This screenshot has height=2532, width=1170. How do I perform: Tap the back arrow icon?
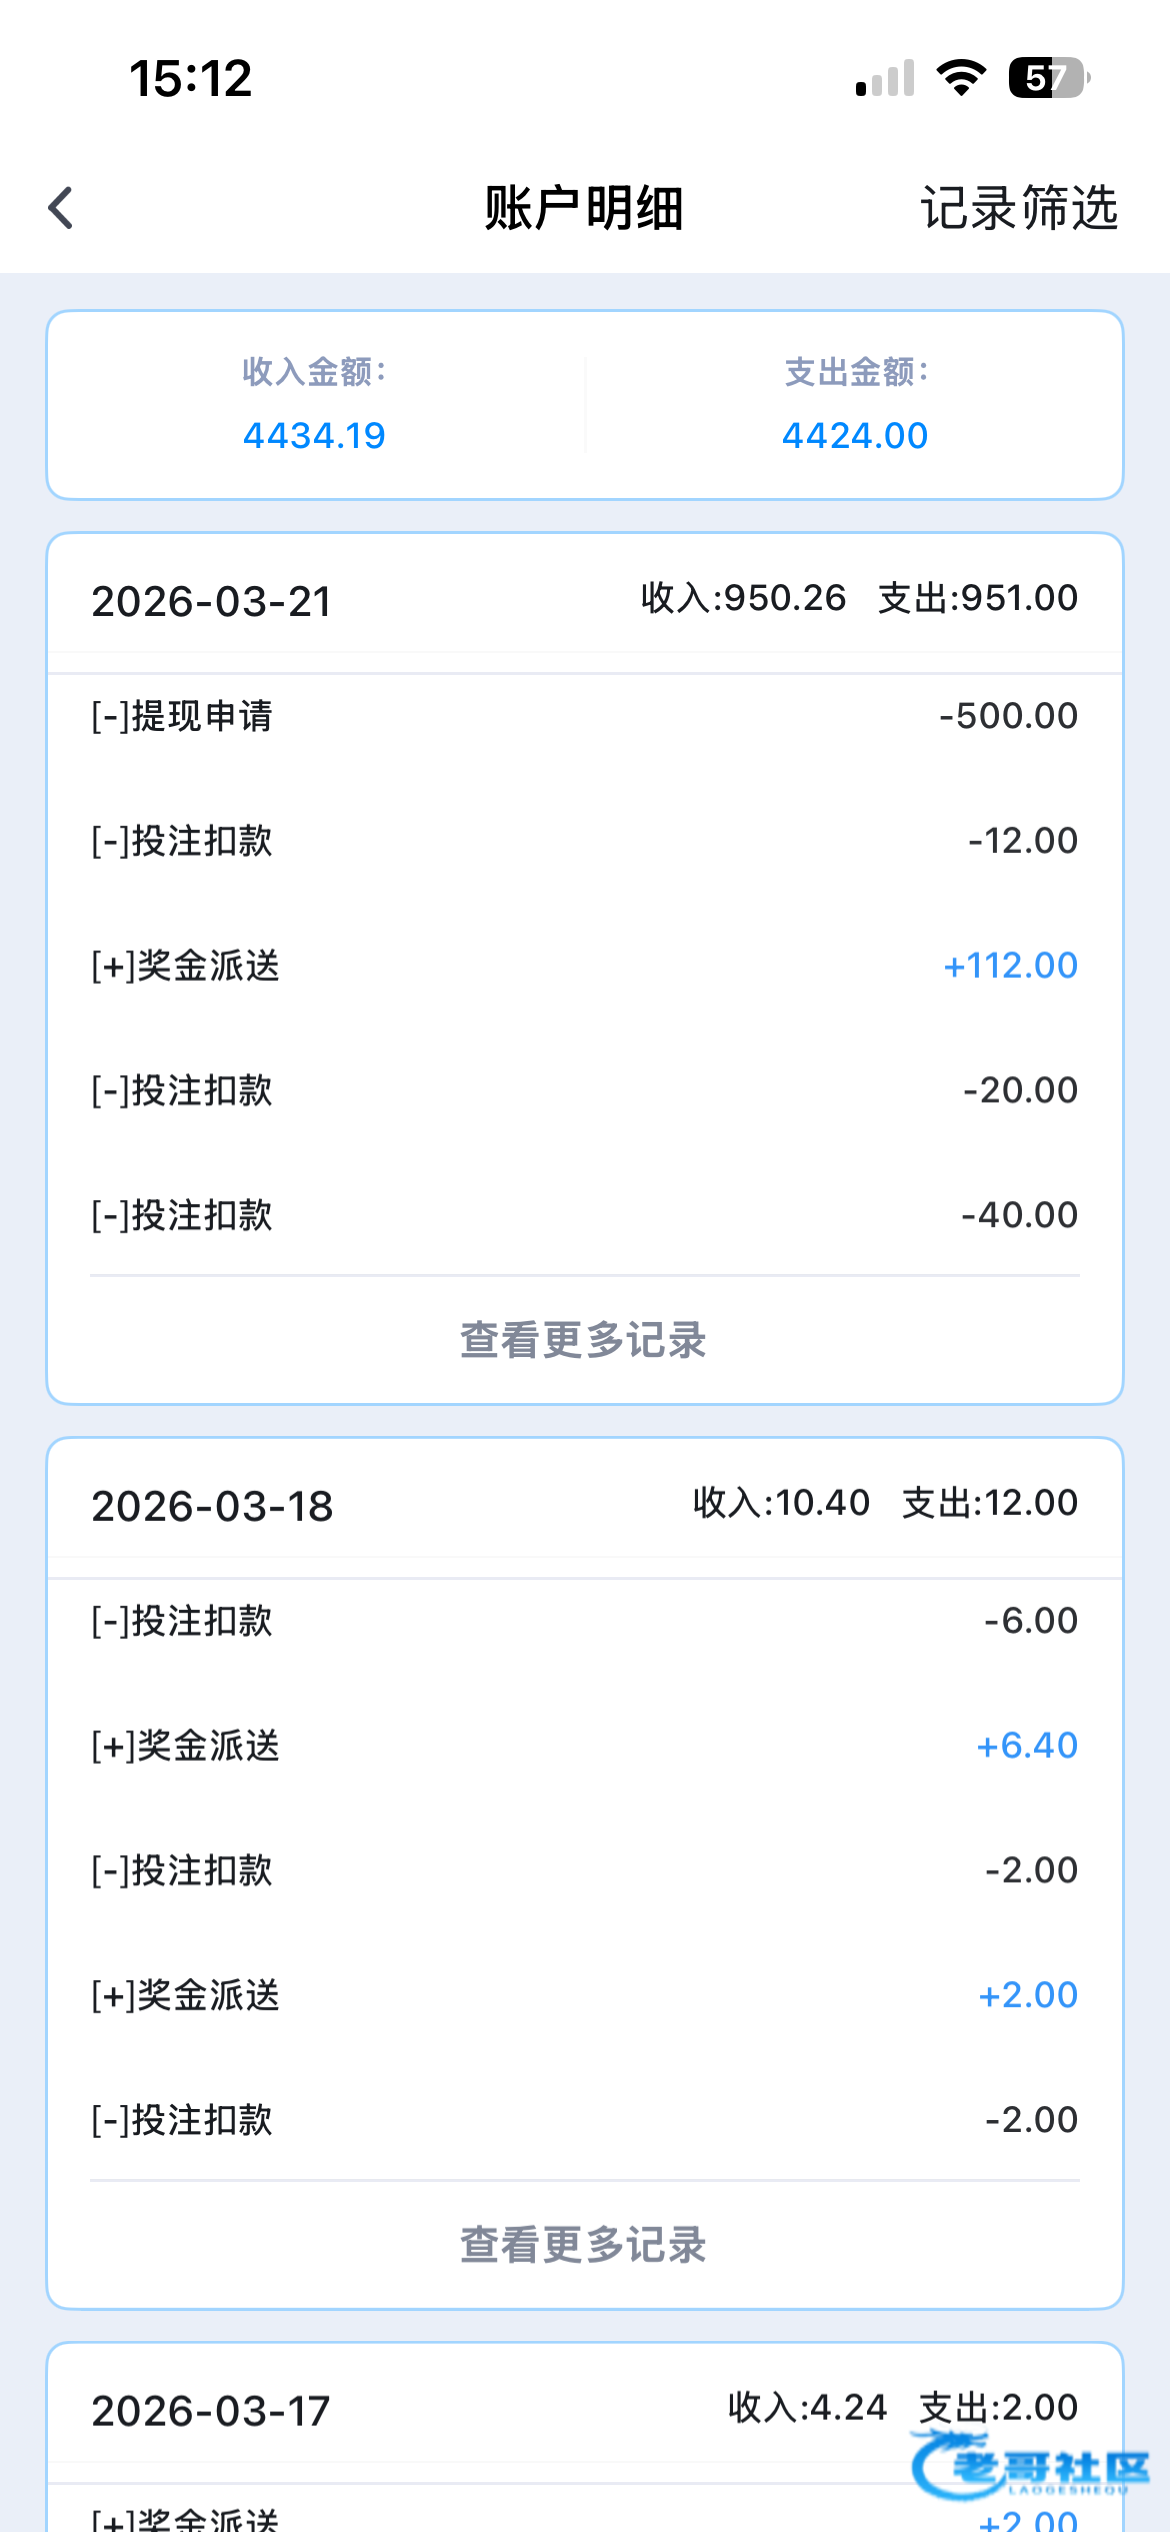point(62,208)
